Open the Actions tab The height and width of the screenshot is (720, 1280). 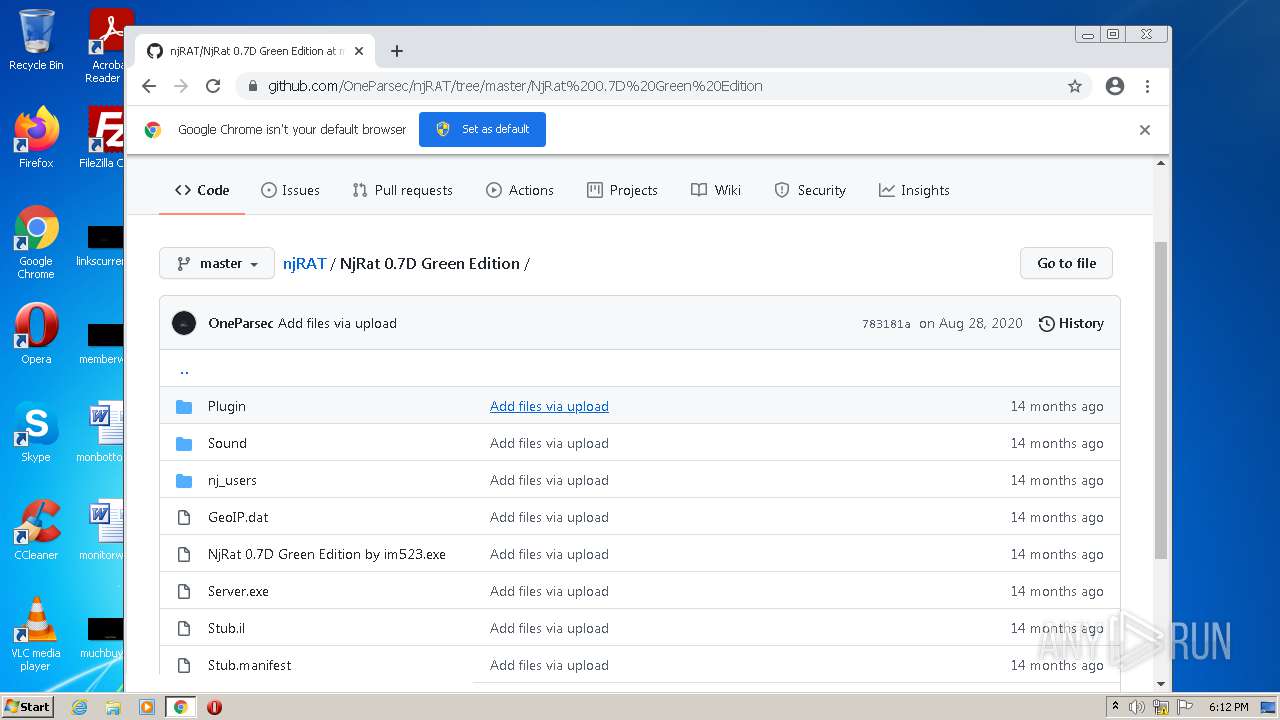pos(520,190)
